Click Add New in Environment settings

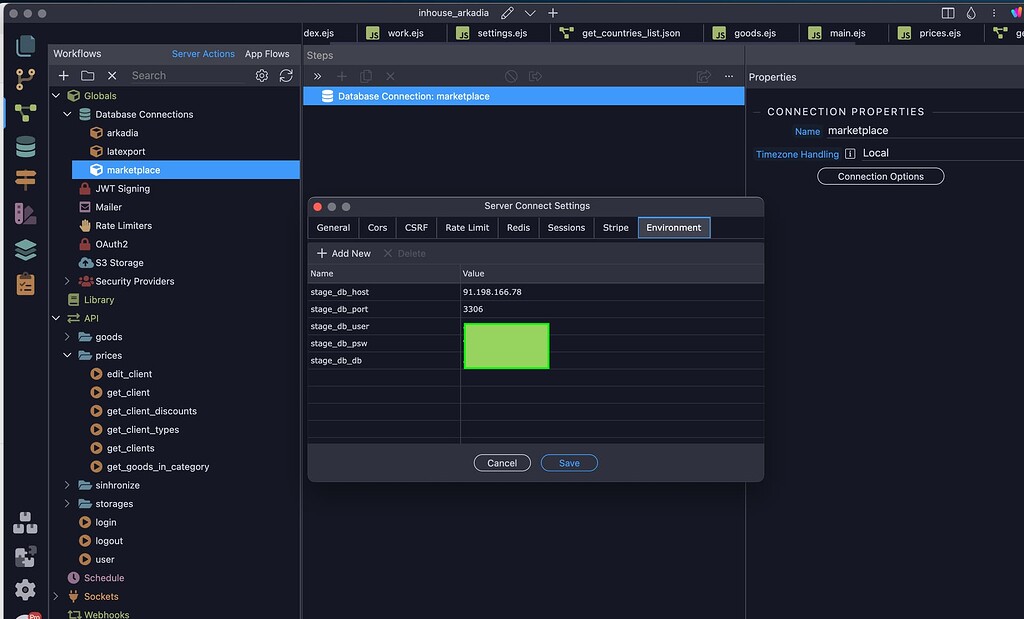pos(343,254)
